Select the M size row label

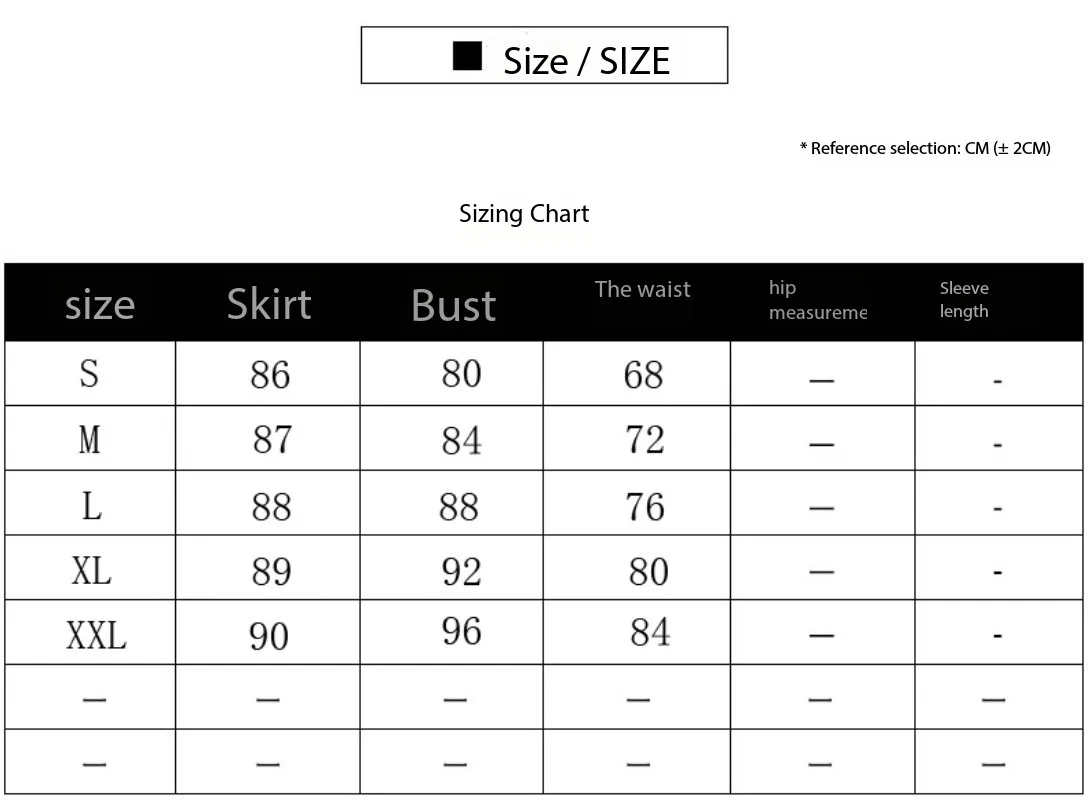coord(90,439)
